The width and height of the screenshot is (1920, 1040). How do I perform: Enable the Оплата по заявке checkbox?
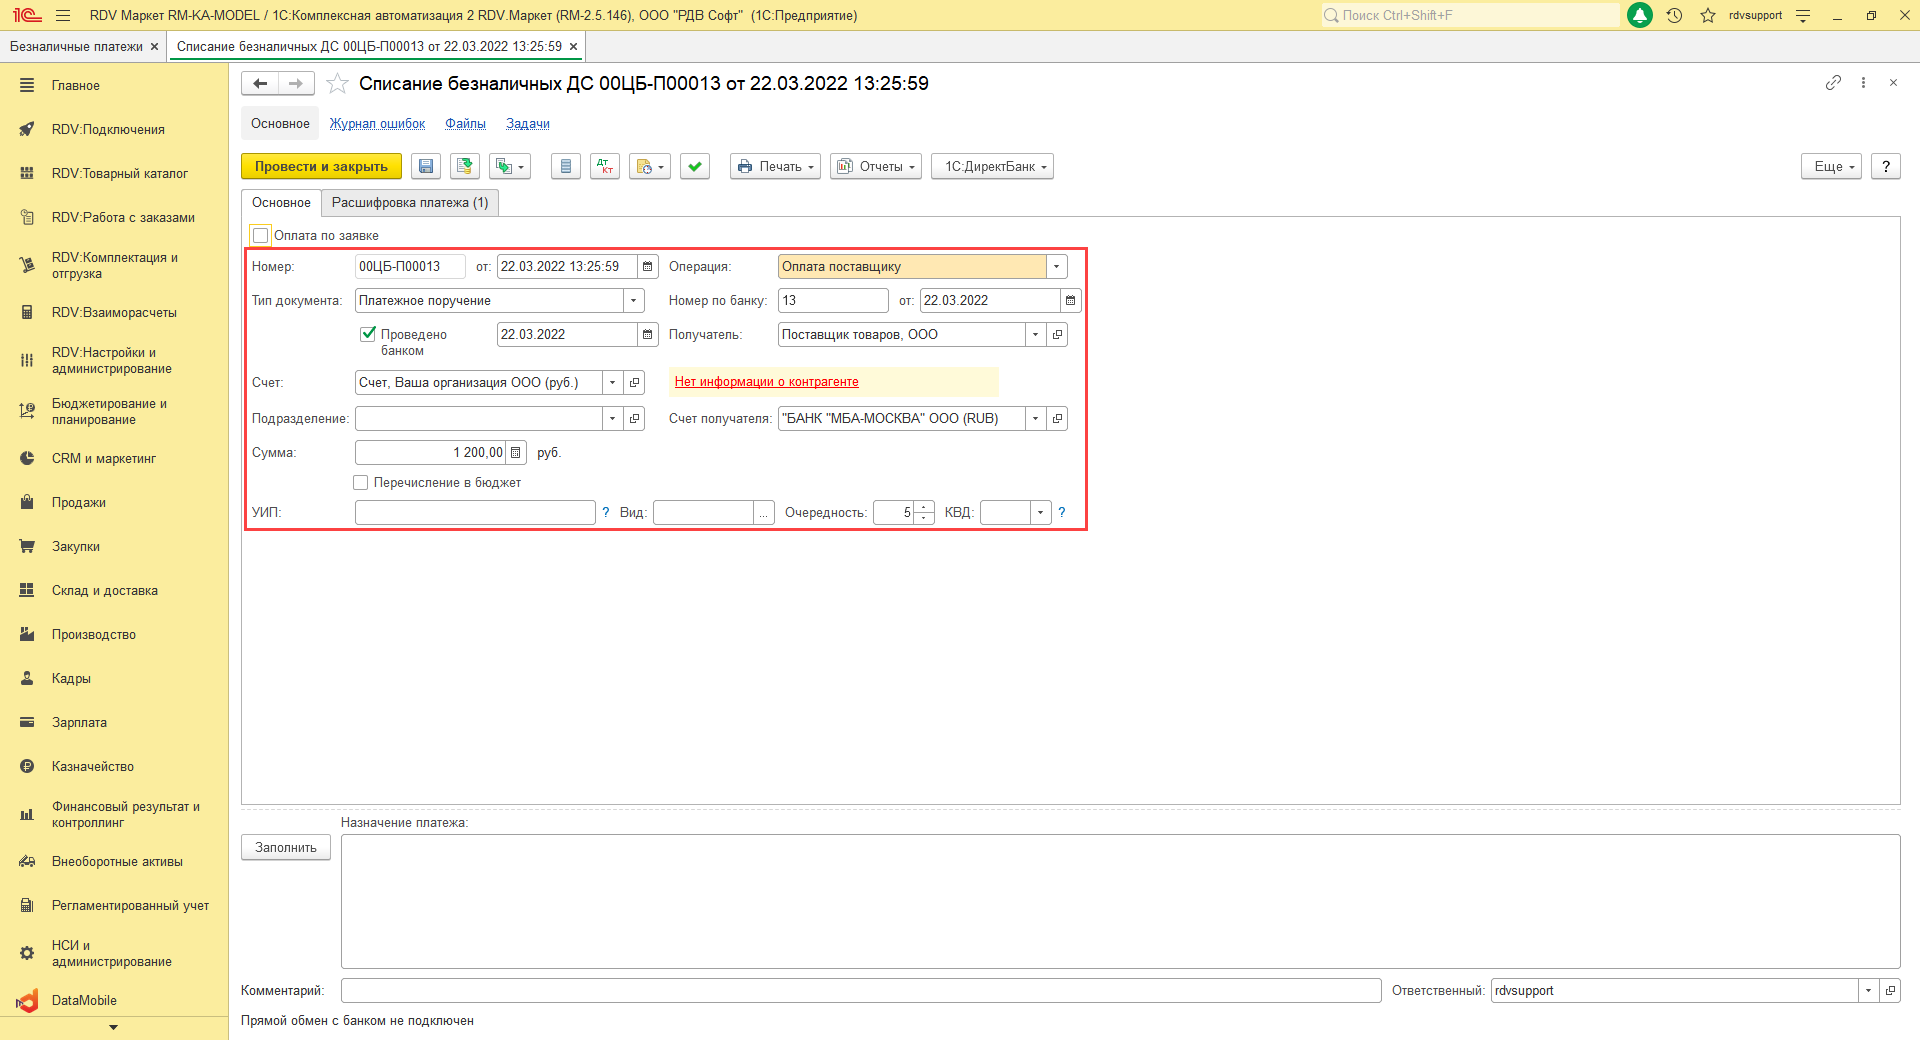(x=262, y=236)
